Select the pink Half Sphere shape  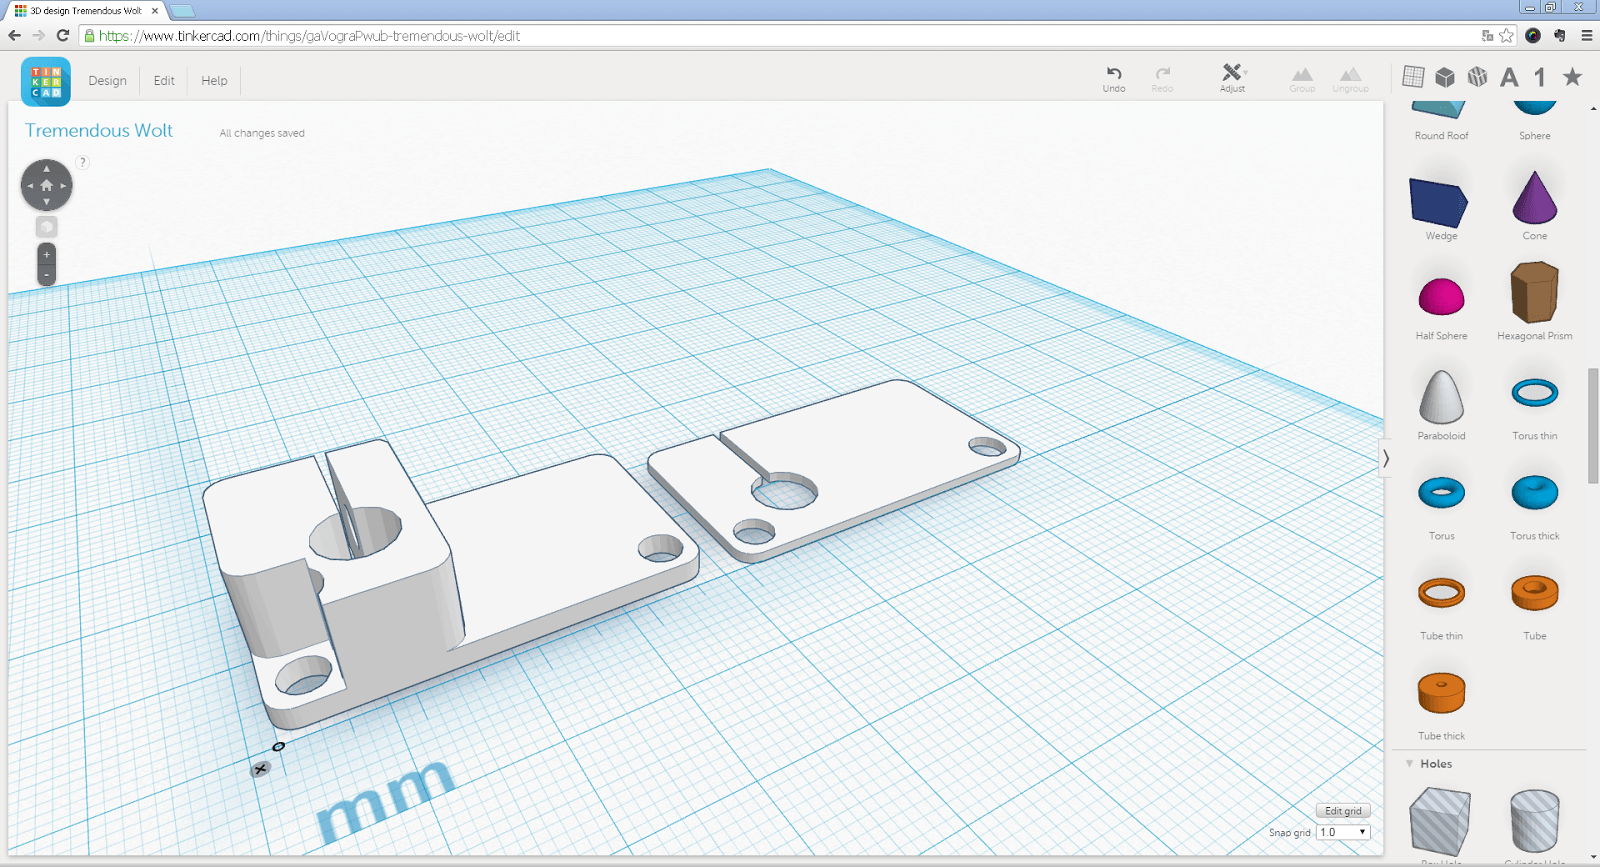pos(1441,298)
